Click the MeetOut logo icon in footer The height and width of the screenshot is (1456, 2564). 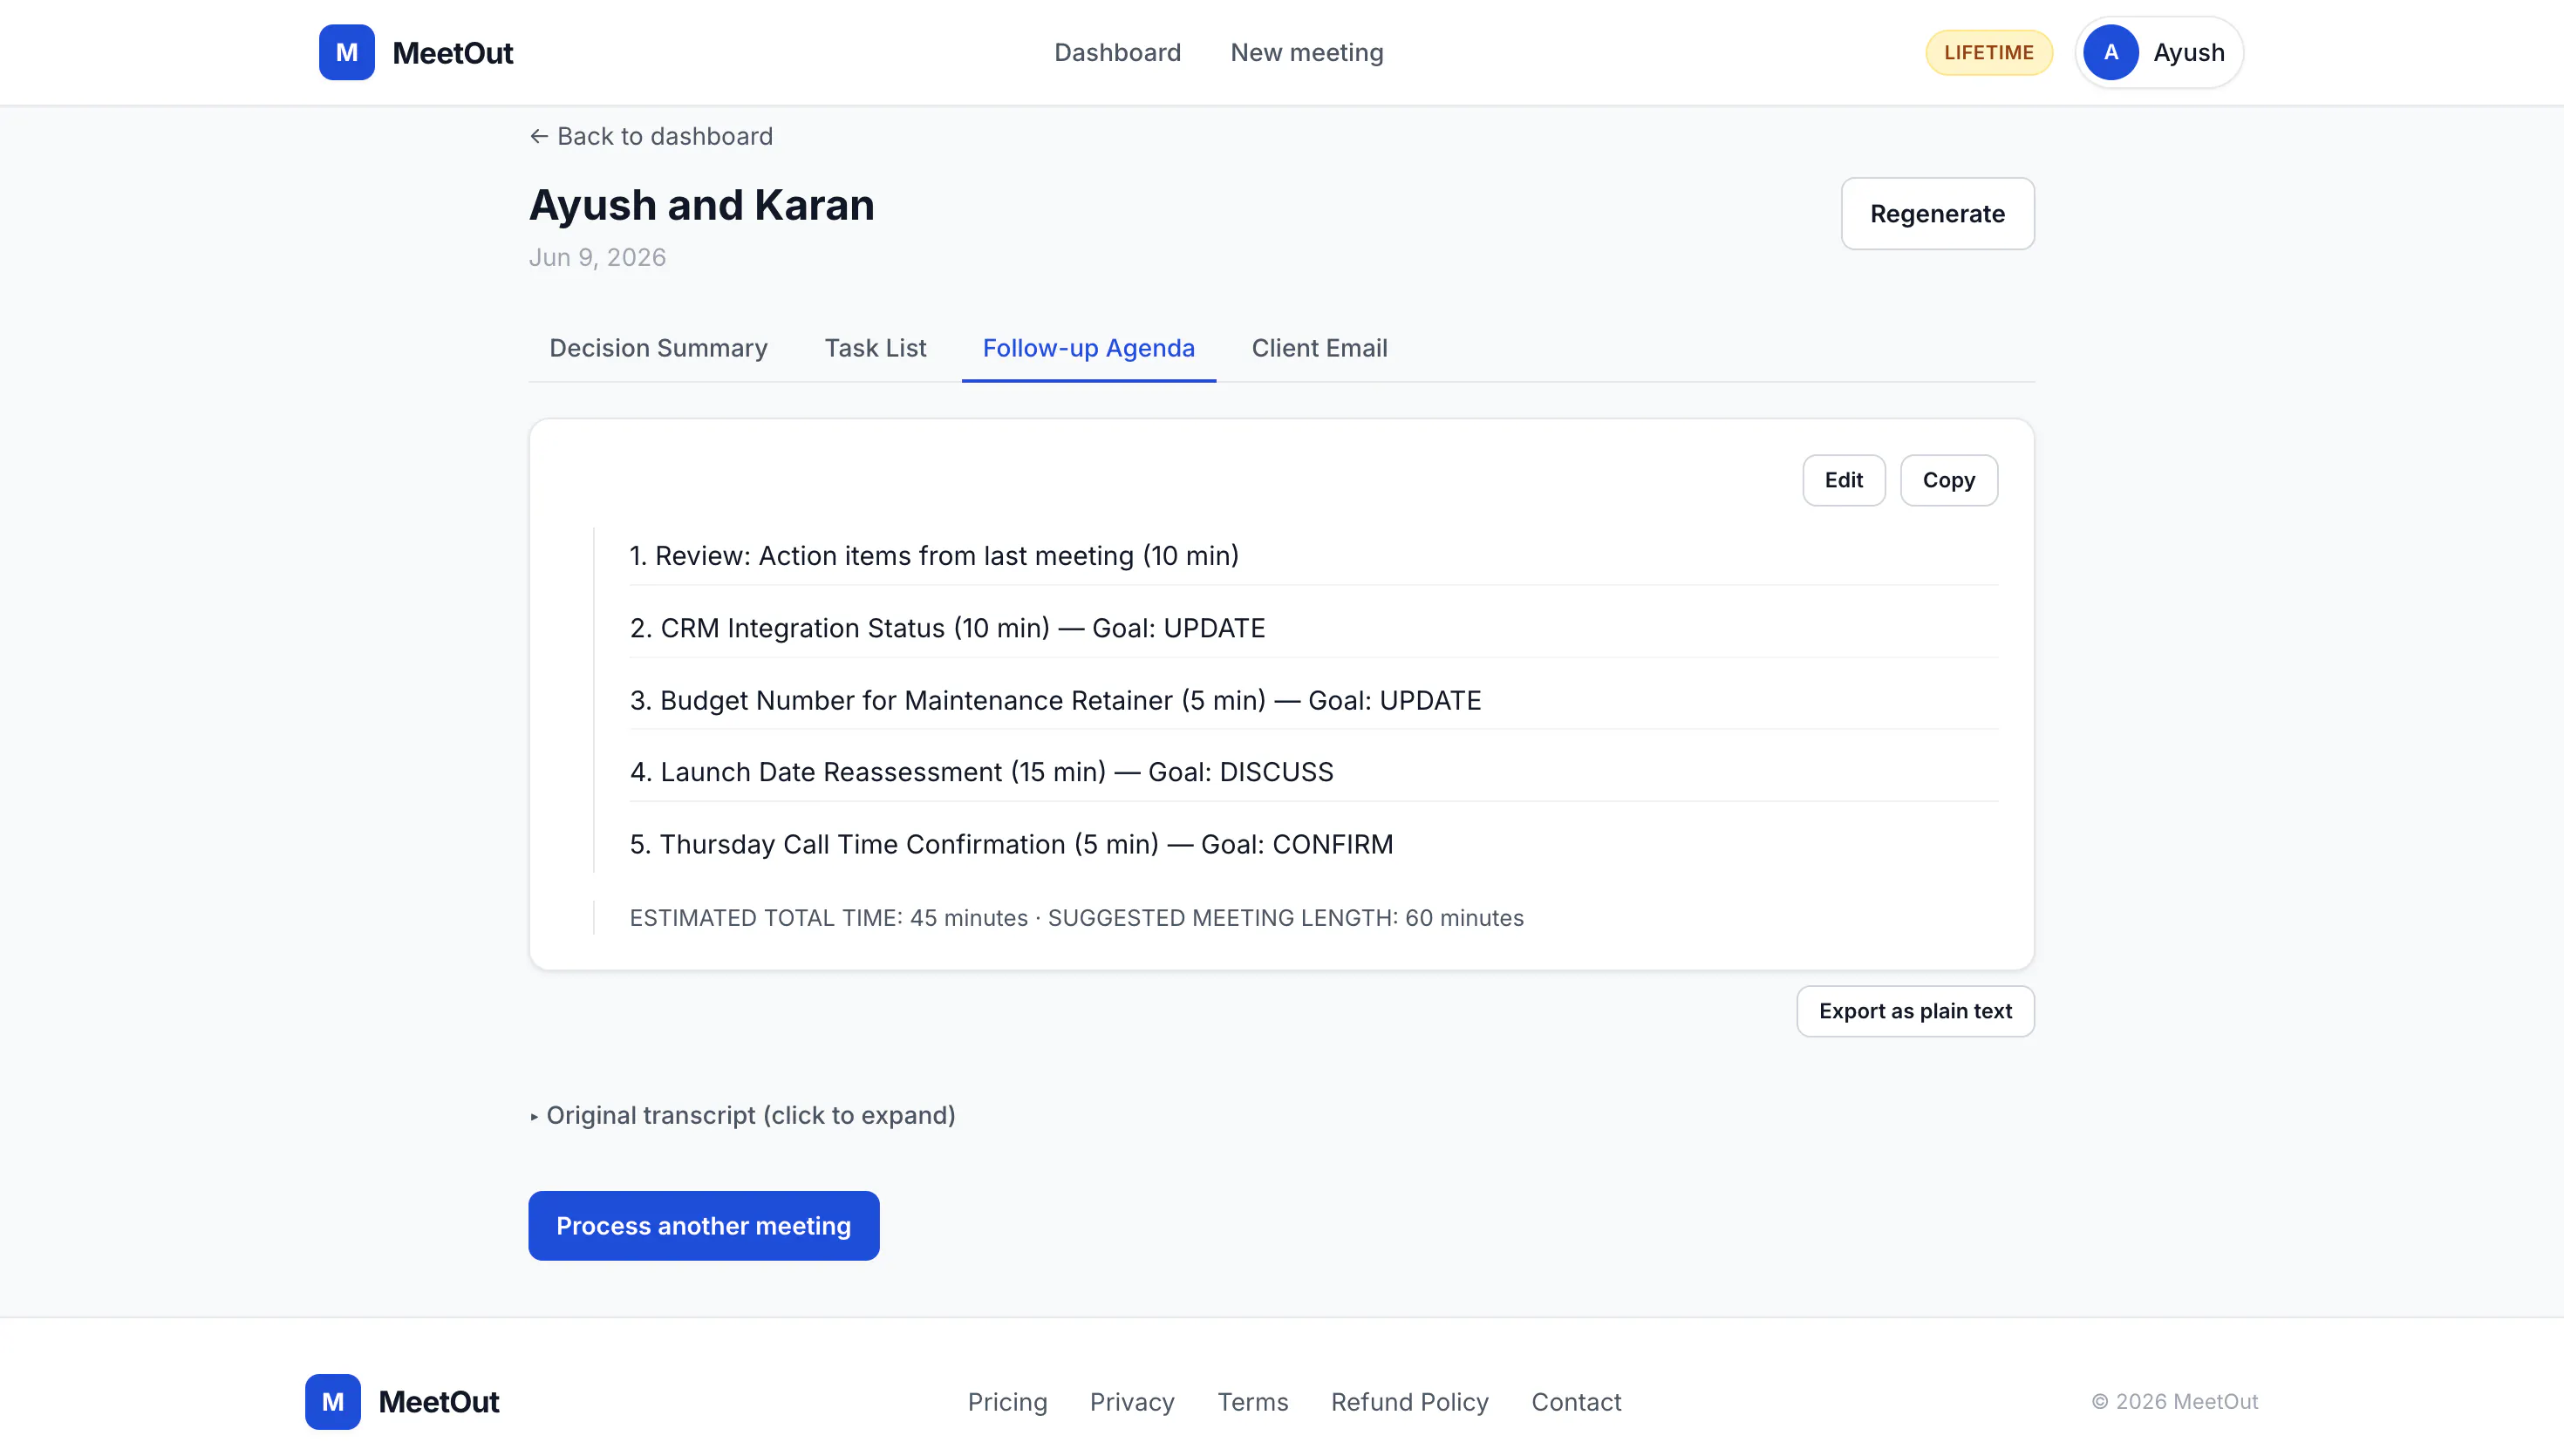(332, 1401)
